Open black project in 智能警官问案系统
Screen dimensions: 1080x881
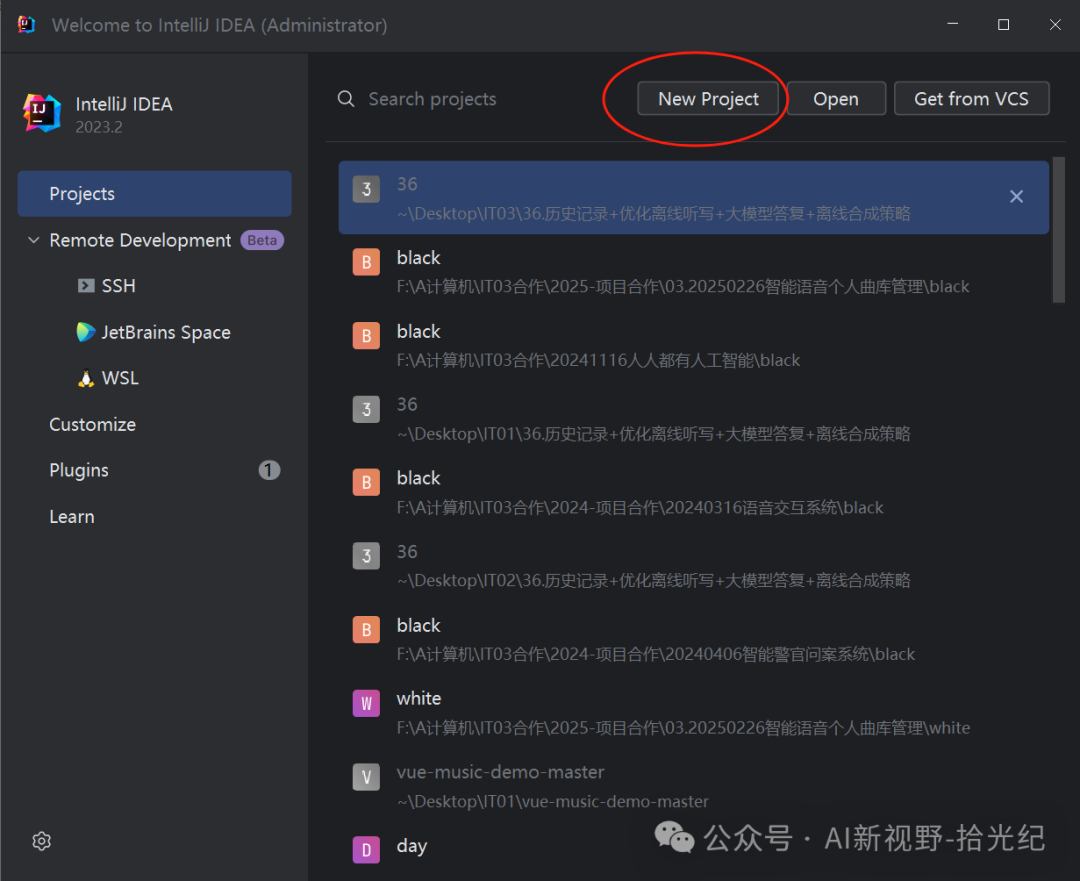coord(694,640)
